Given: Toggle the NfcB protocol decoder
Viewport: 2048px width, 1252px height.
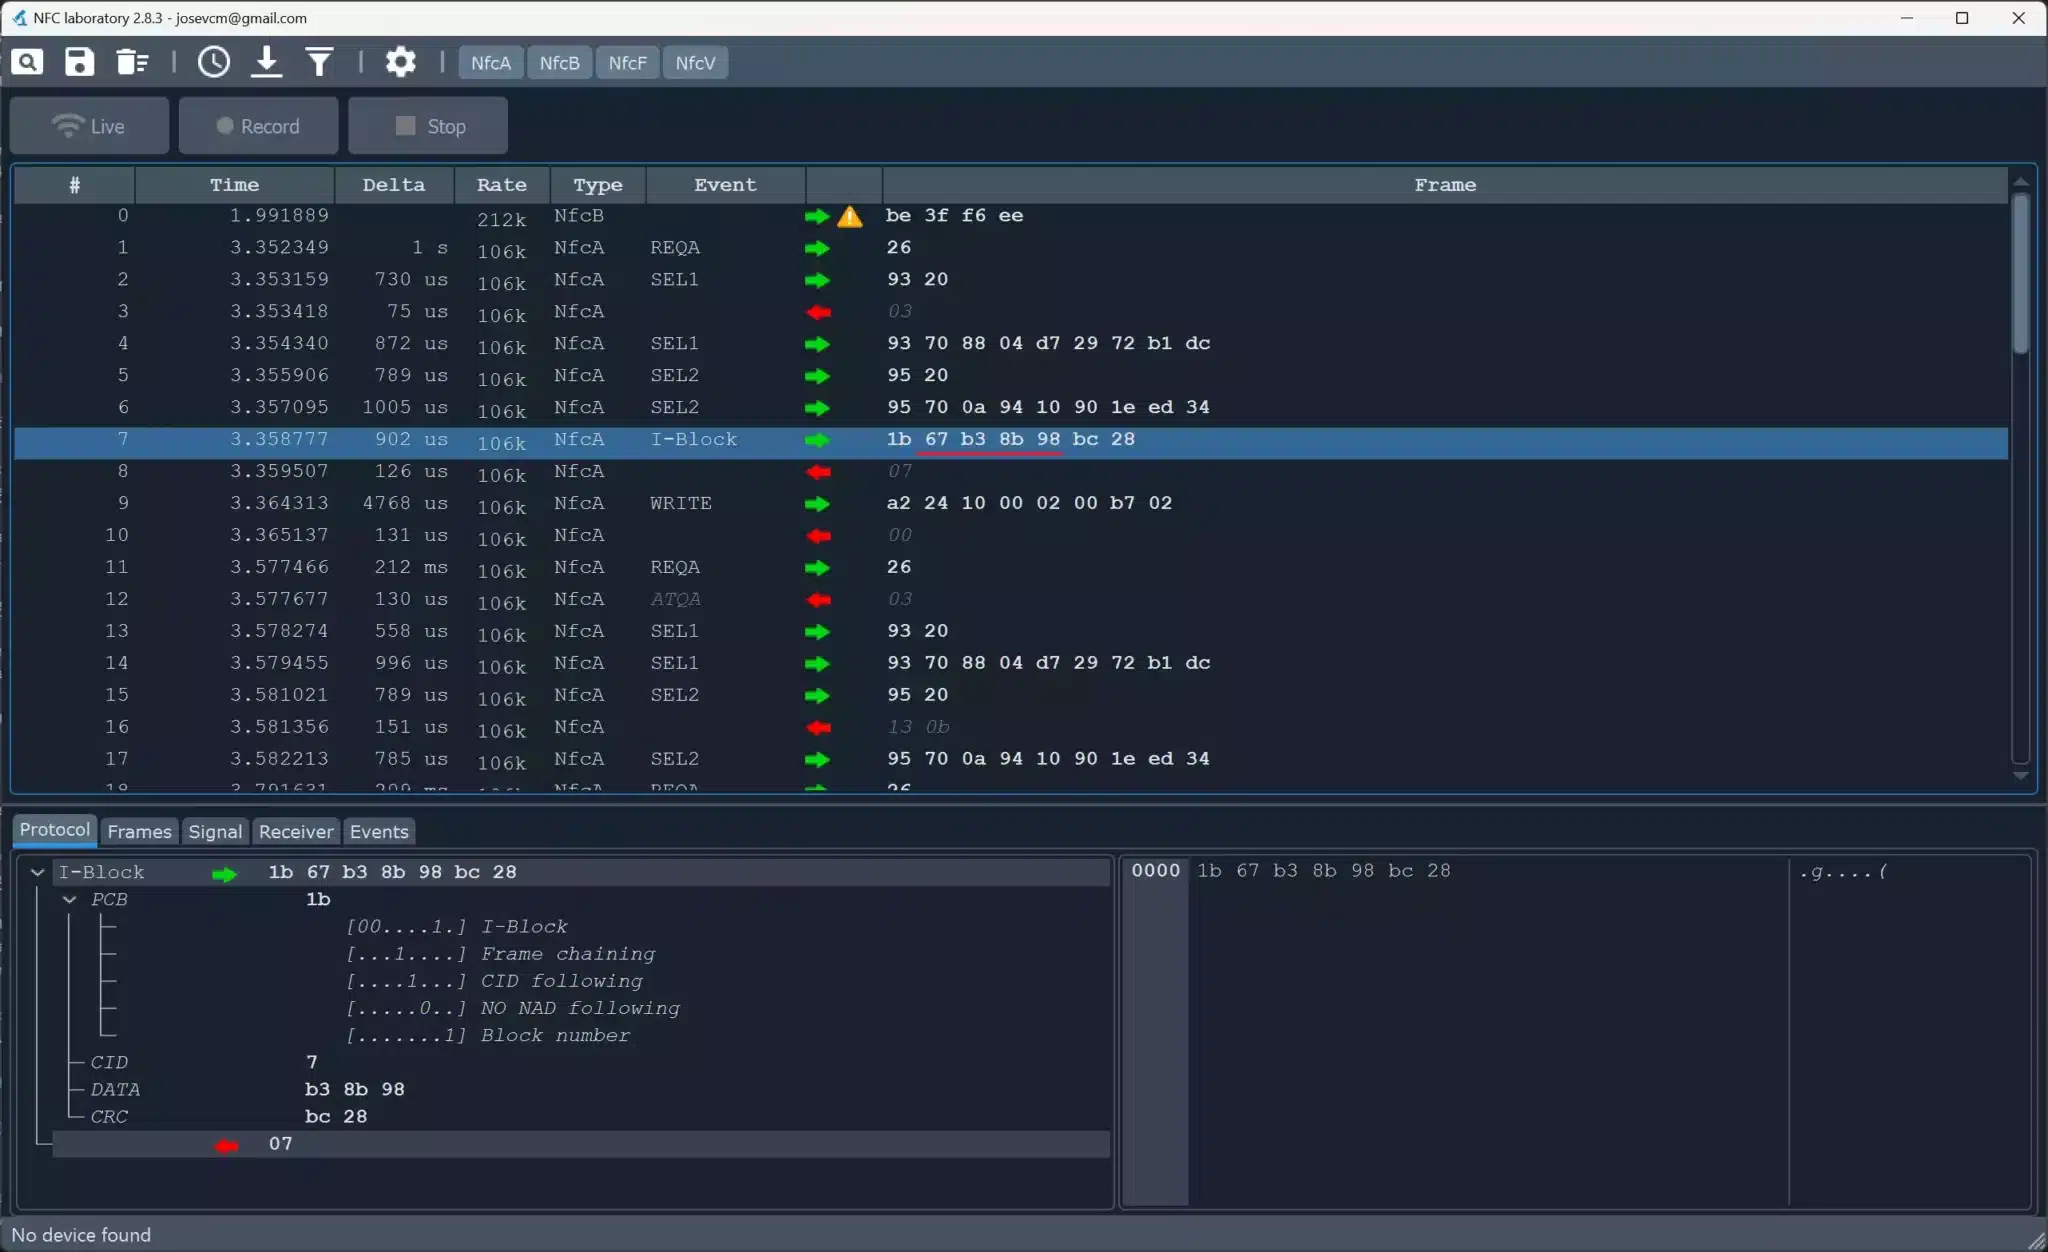Looking at the screenshot, I should click(559, 63).
